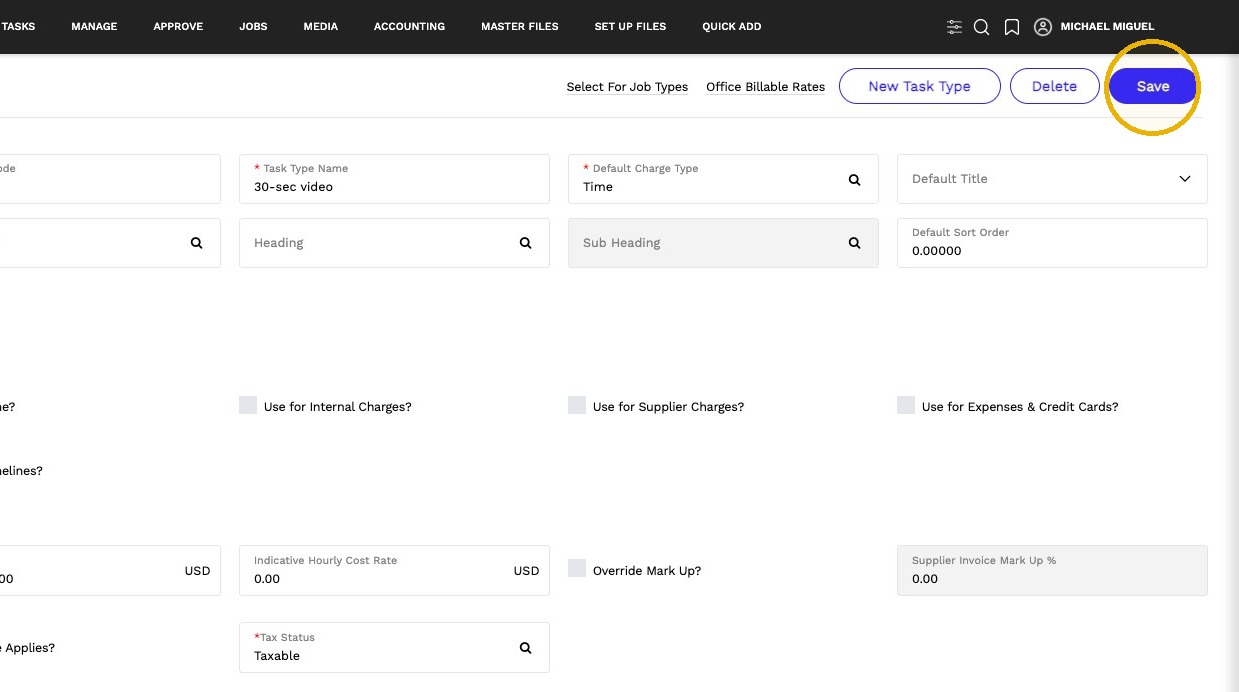Viewport: 1239px width, 692px height.
Task: Open the Tasks menu
Action: tap(18, 27)
